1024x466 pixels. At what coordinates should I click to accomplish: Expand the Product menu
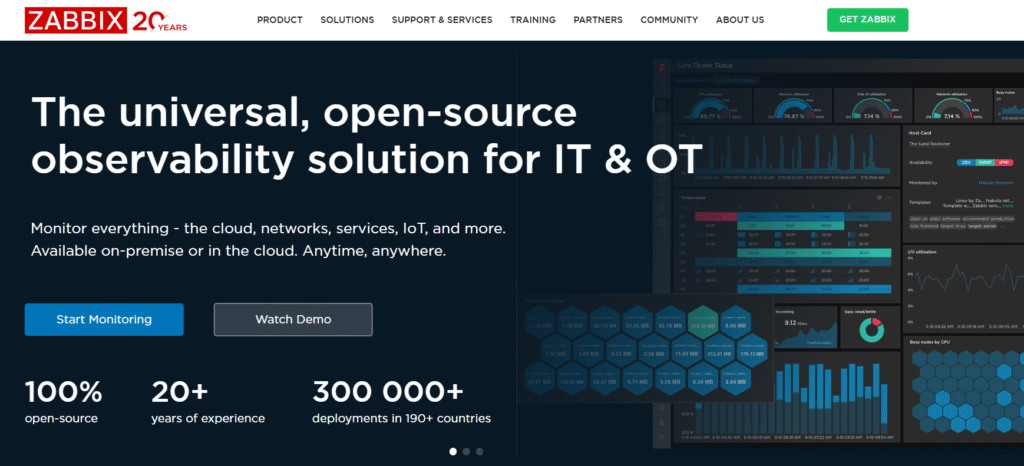tap(279, 20)
